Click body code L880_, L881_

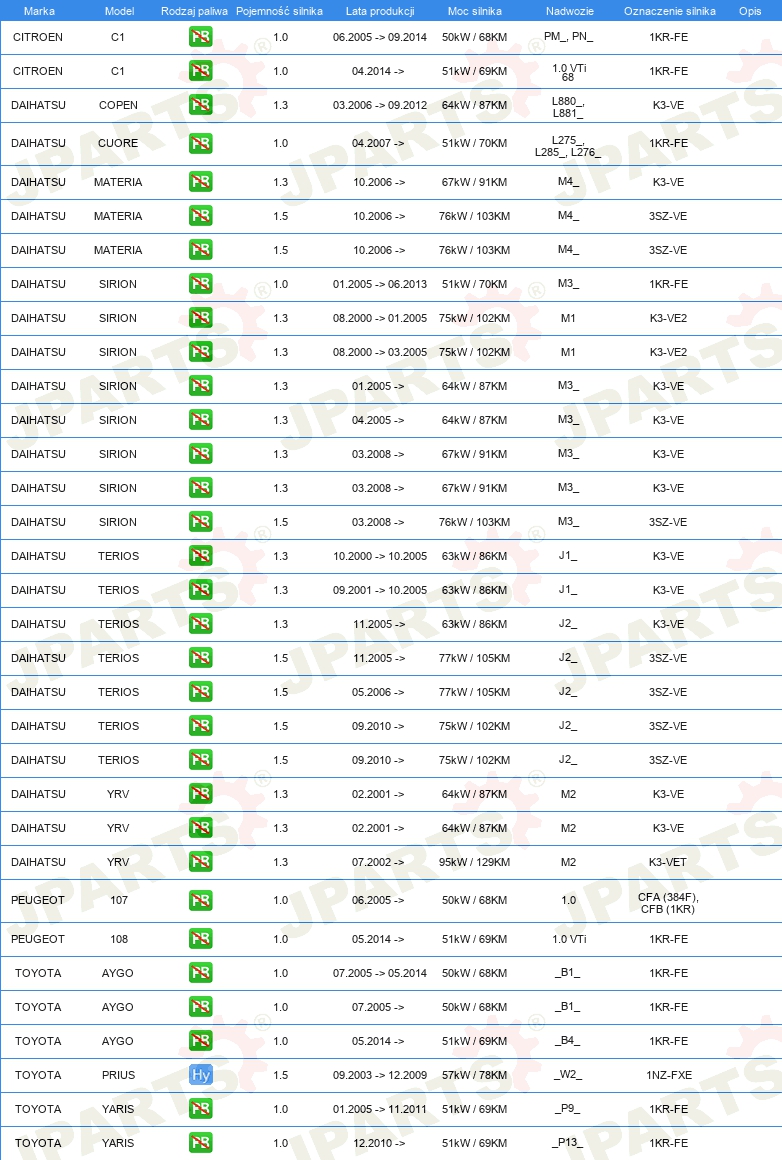coord(567,107)
